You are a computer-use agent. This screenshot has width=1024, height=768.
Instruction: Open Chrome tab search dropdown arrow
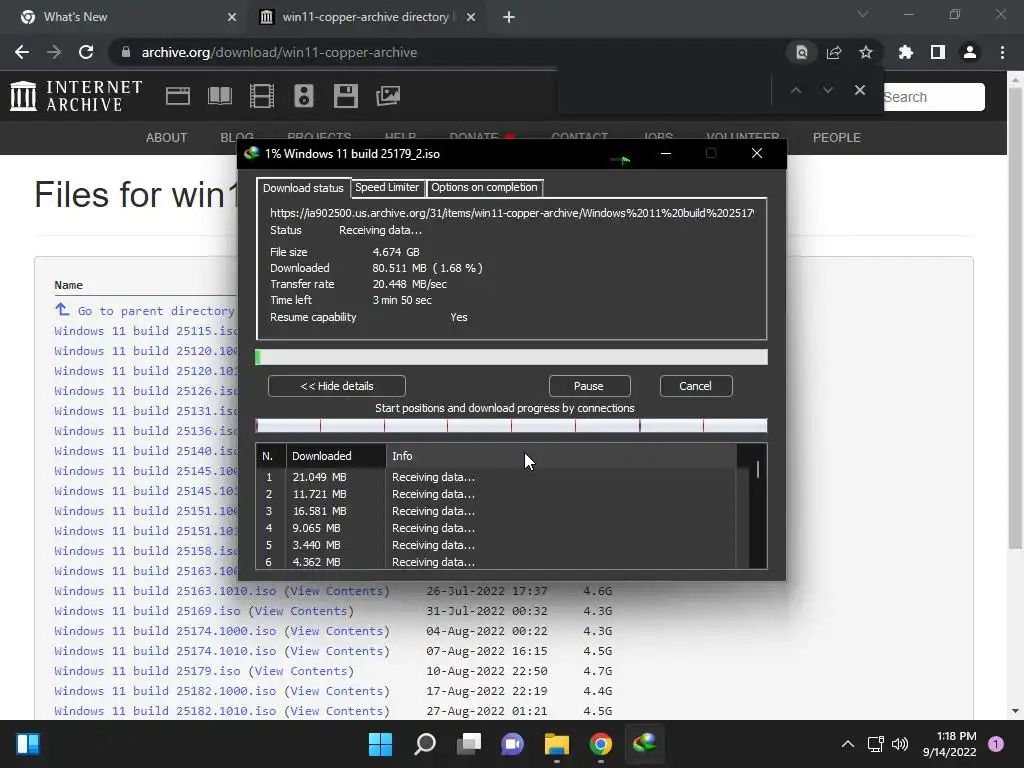pyautogui.click(x=863, y=14)
